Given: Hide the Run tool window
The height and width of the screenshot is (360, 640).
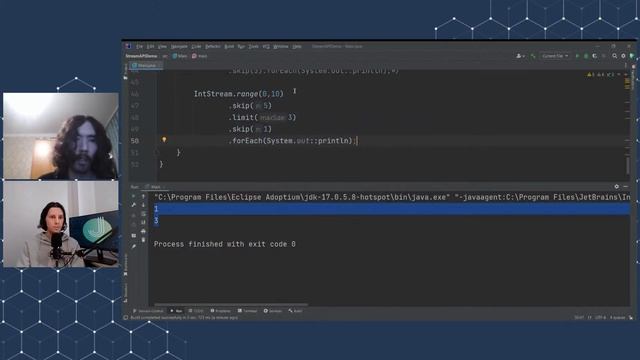Looking at the screenshot, I should [625, 187].
